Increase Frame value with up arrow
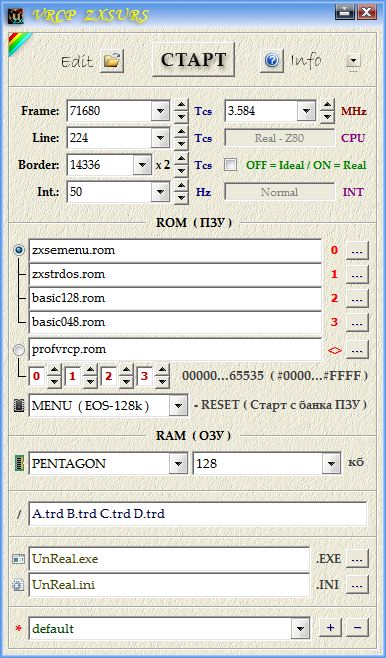 pyautogui.click(x=181, y=105)
